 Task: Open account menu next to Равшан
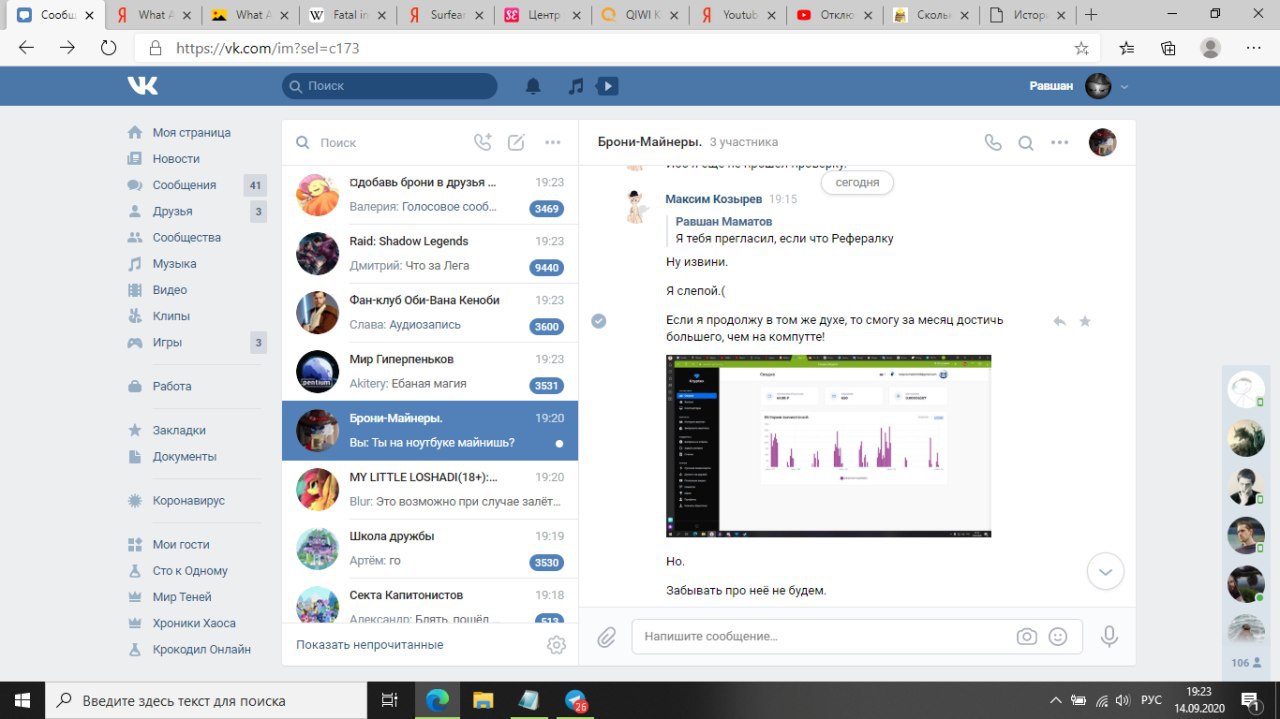[1124, 87]
